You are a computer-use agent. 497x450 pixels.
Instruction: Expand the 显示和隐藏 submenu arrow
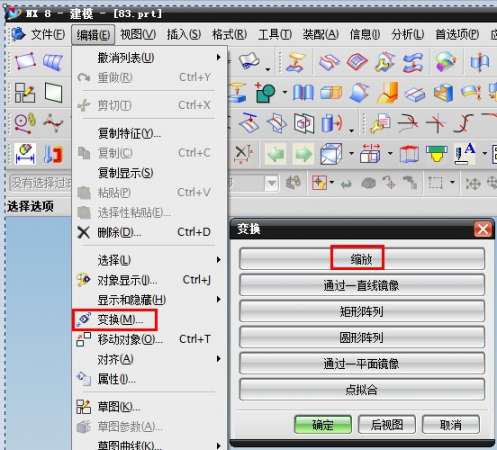[x=218, y=299]
